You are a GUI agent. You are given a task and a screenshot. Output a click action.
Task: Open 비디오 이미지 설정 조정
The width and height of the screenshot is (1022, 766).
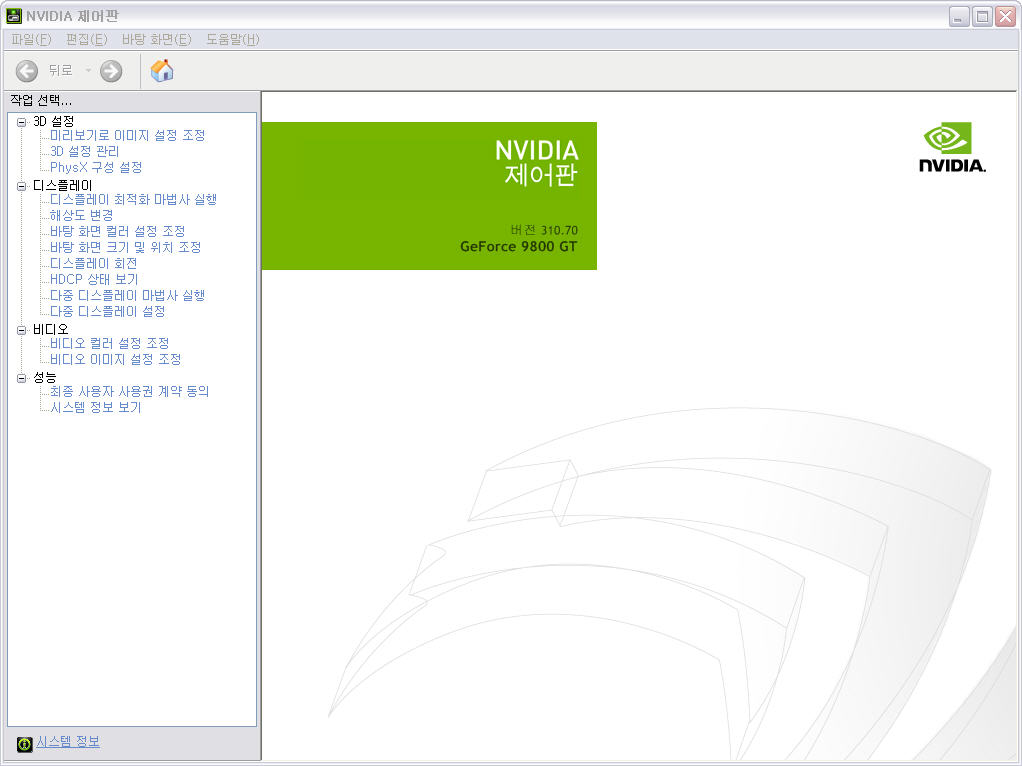115,359
